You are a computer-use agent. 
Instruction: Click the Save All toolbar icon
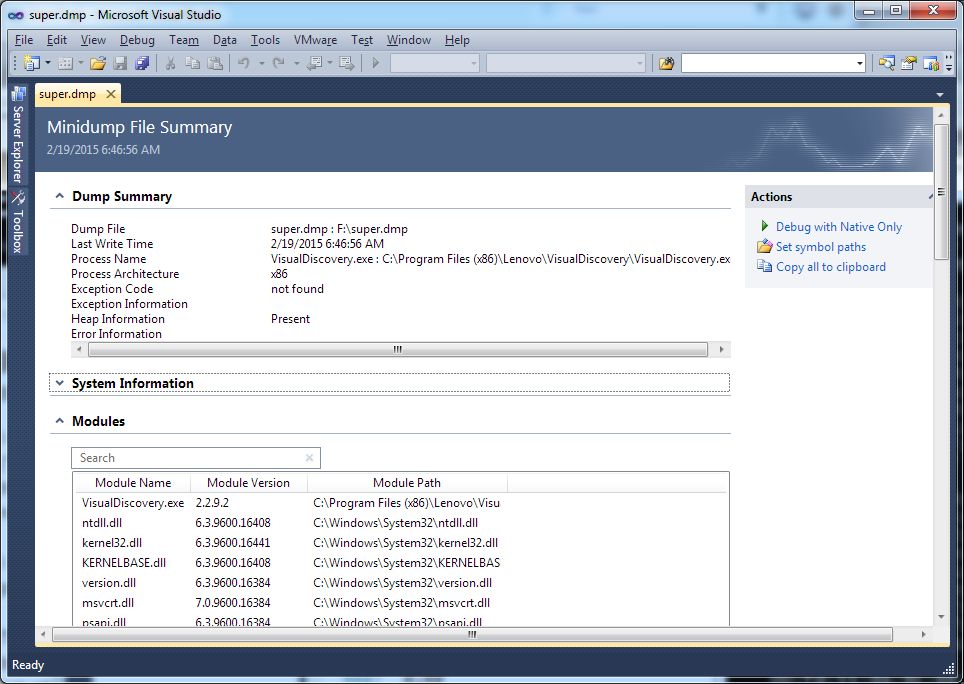142,63
